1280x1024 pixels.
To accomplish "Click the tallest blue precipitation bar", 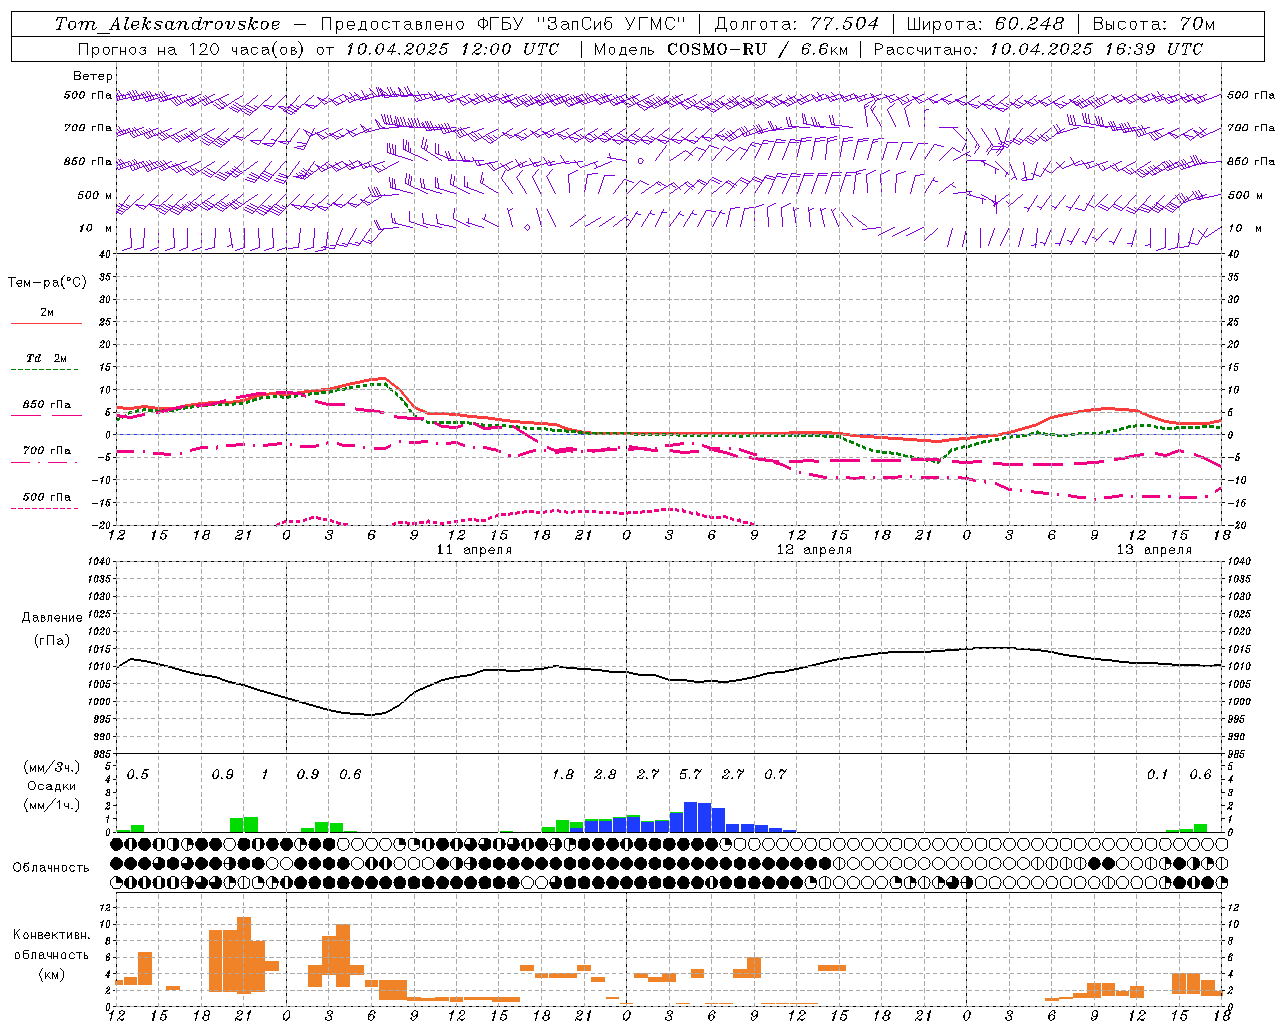I will pyautogui.click(x=690, y=817).
